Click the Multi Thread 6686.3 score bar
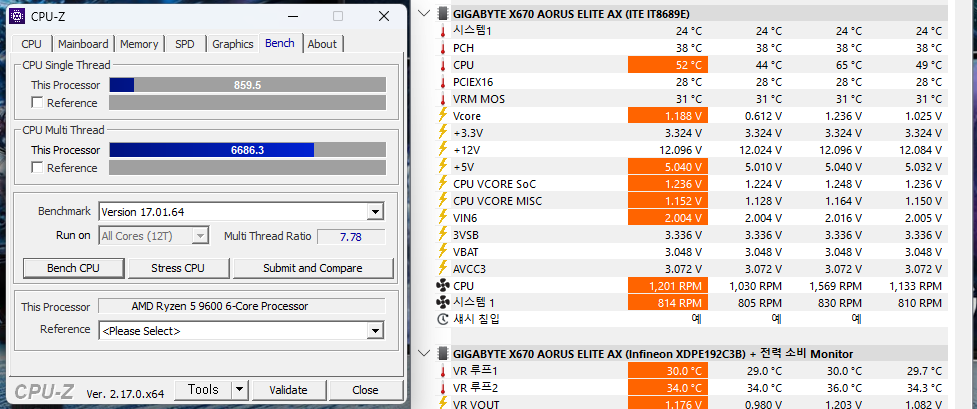 pyautogui.click(x=247, y=150)
